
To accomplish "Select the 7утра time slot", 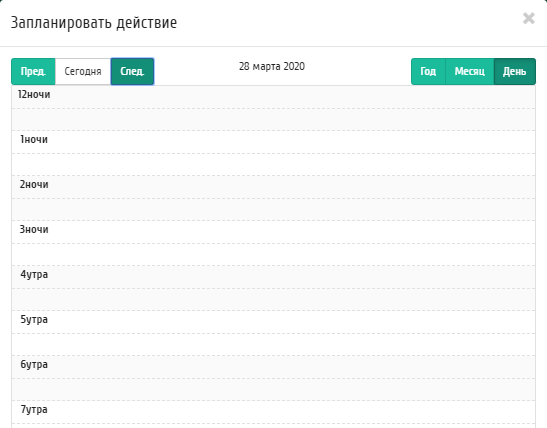I will 274,412.
